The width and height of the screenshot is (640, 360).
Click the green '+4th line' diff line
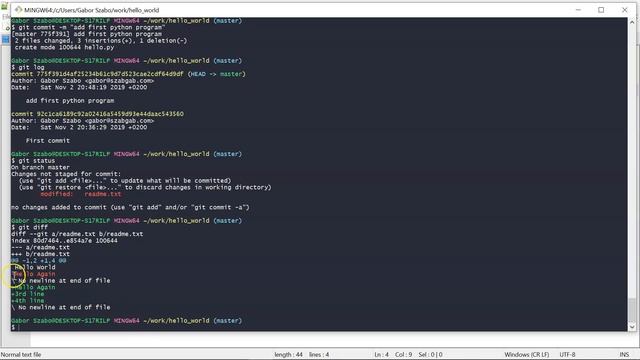28,300
